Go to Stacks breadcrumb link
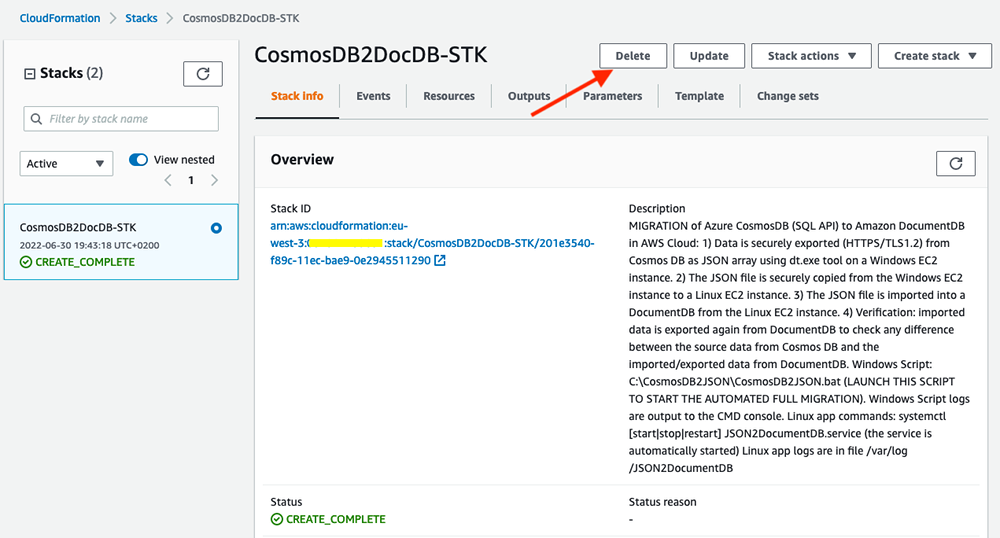This screenshot has height=538, width=1000. (x=141, y=18)
